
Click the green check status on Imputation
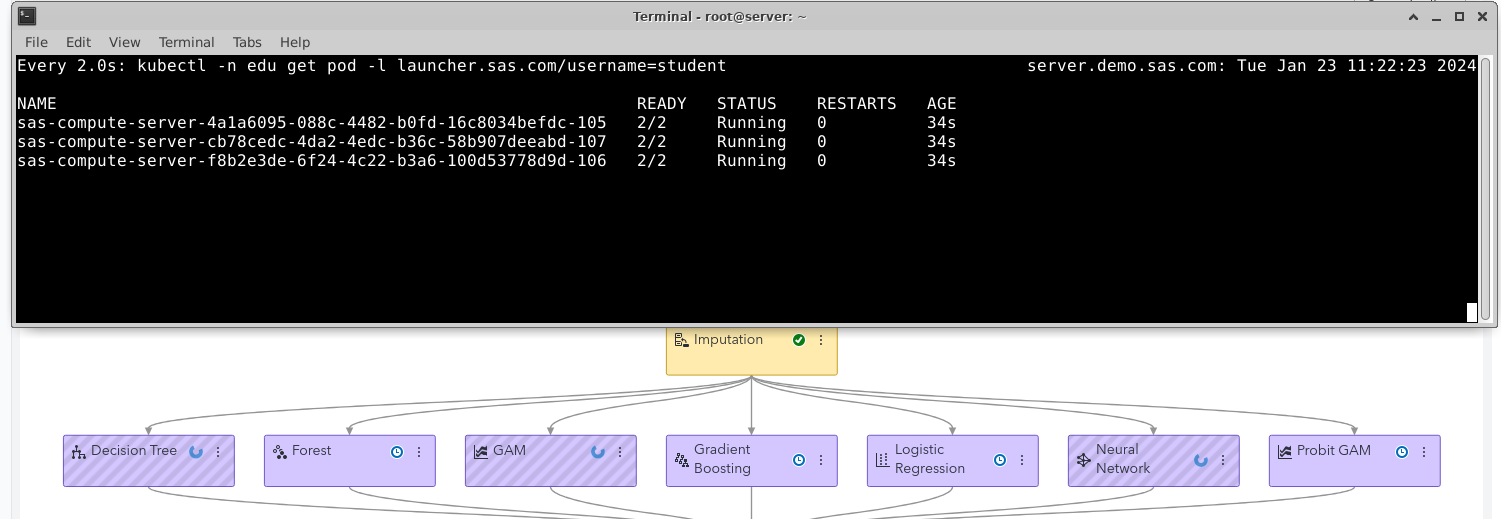(x=798, y=340)
